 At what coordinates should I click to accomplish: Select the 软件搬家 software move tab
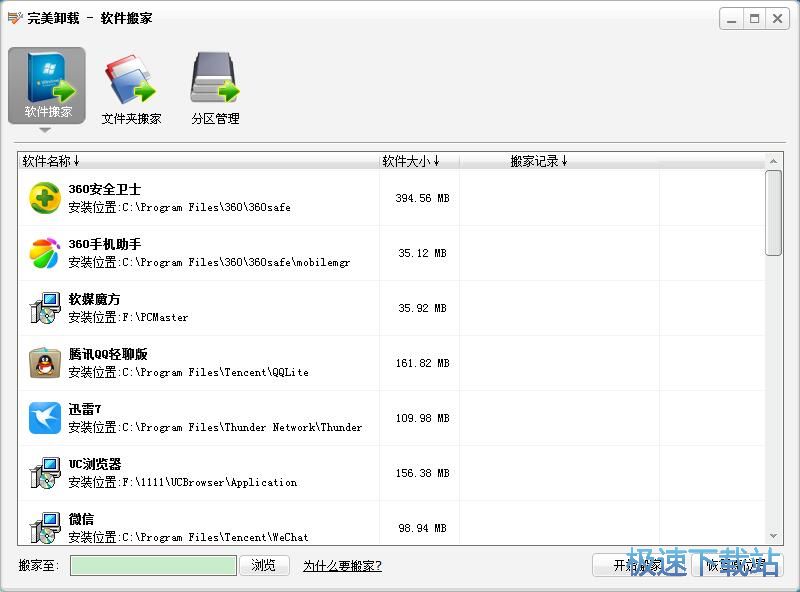coord(47,86)
